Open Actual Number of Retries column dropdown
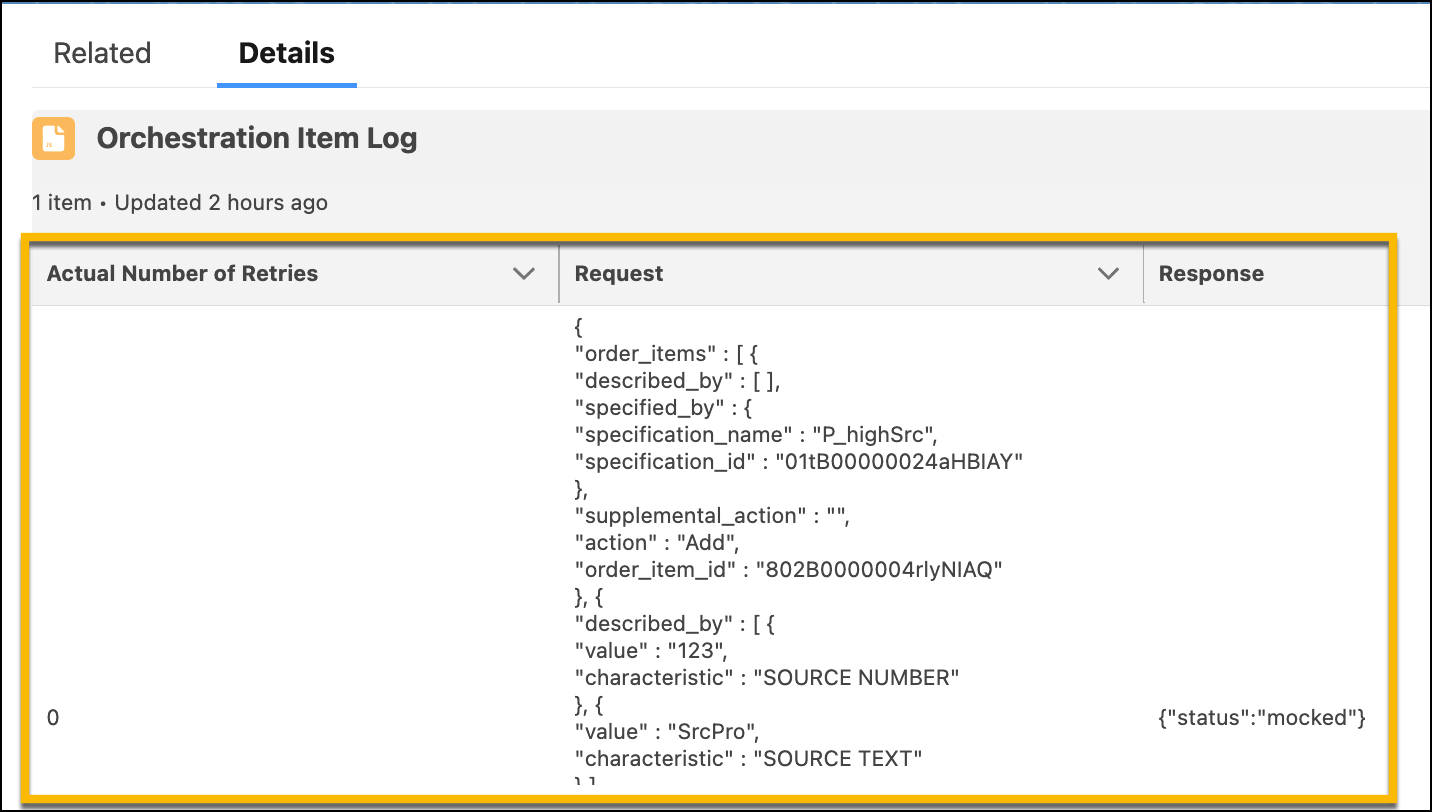 click(x=523, y=274)
